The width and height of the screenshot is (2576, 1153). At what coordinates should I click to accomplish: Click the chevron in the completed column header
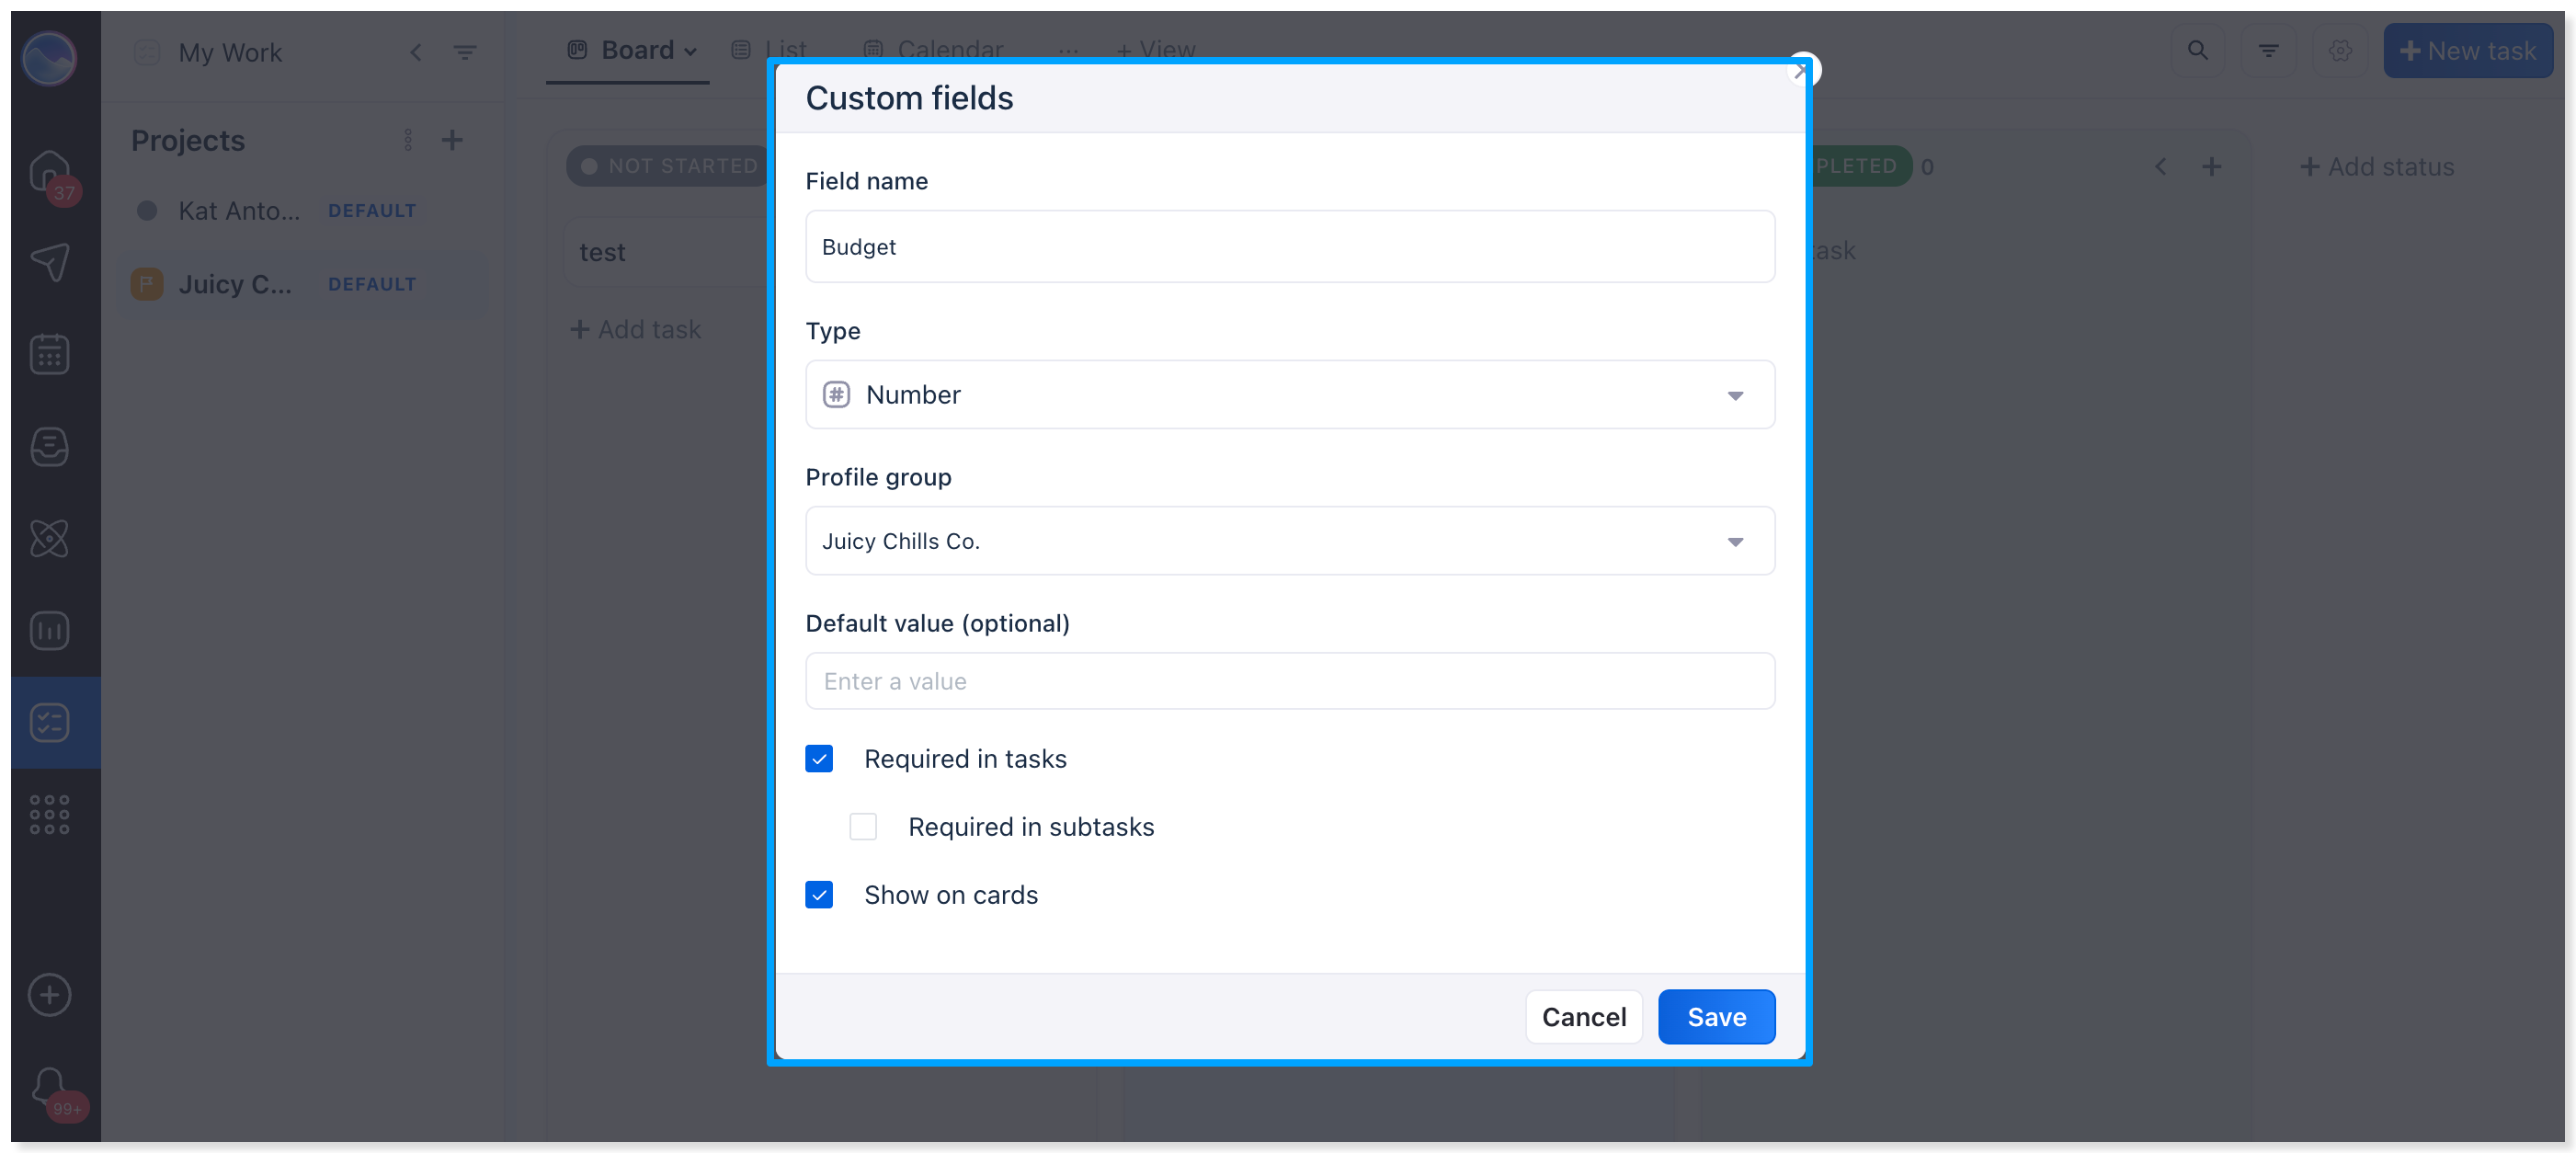click(x=2160, y=166)
